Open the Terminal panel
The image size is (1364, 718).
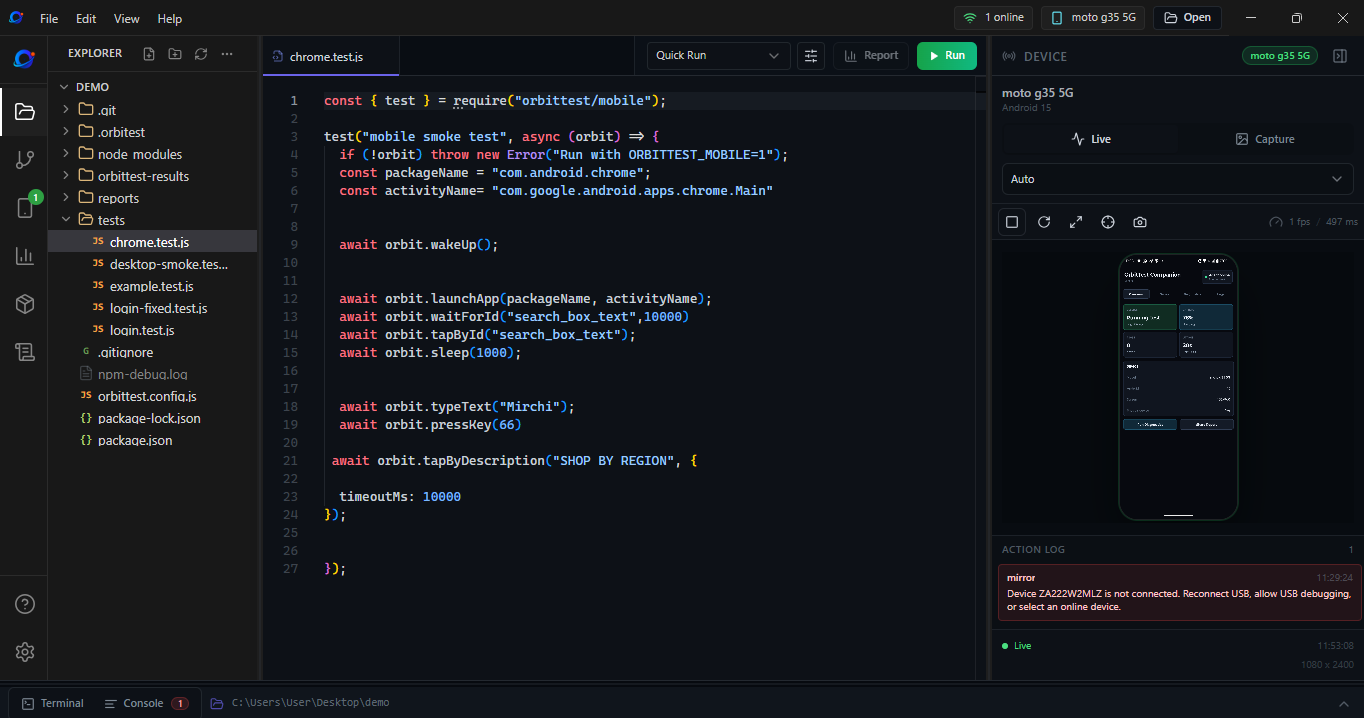point(53,703)
